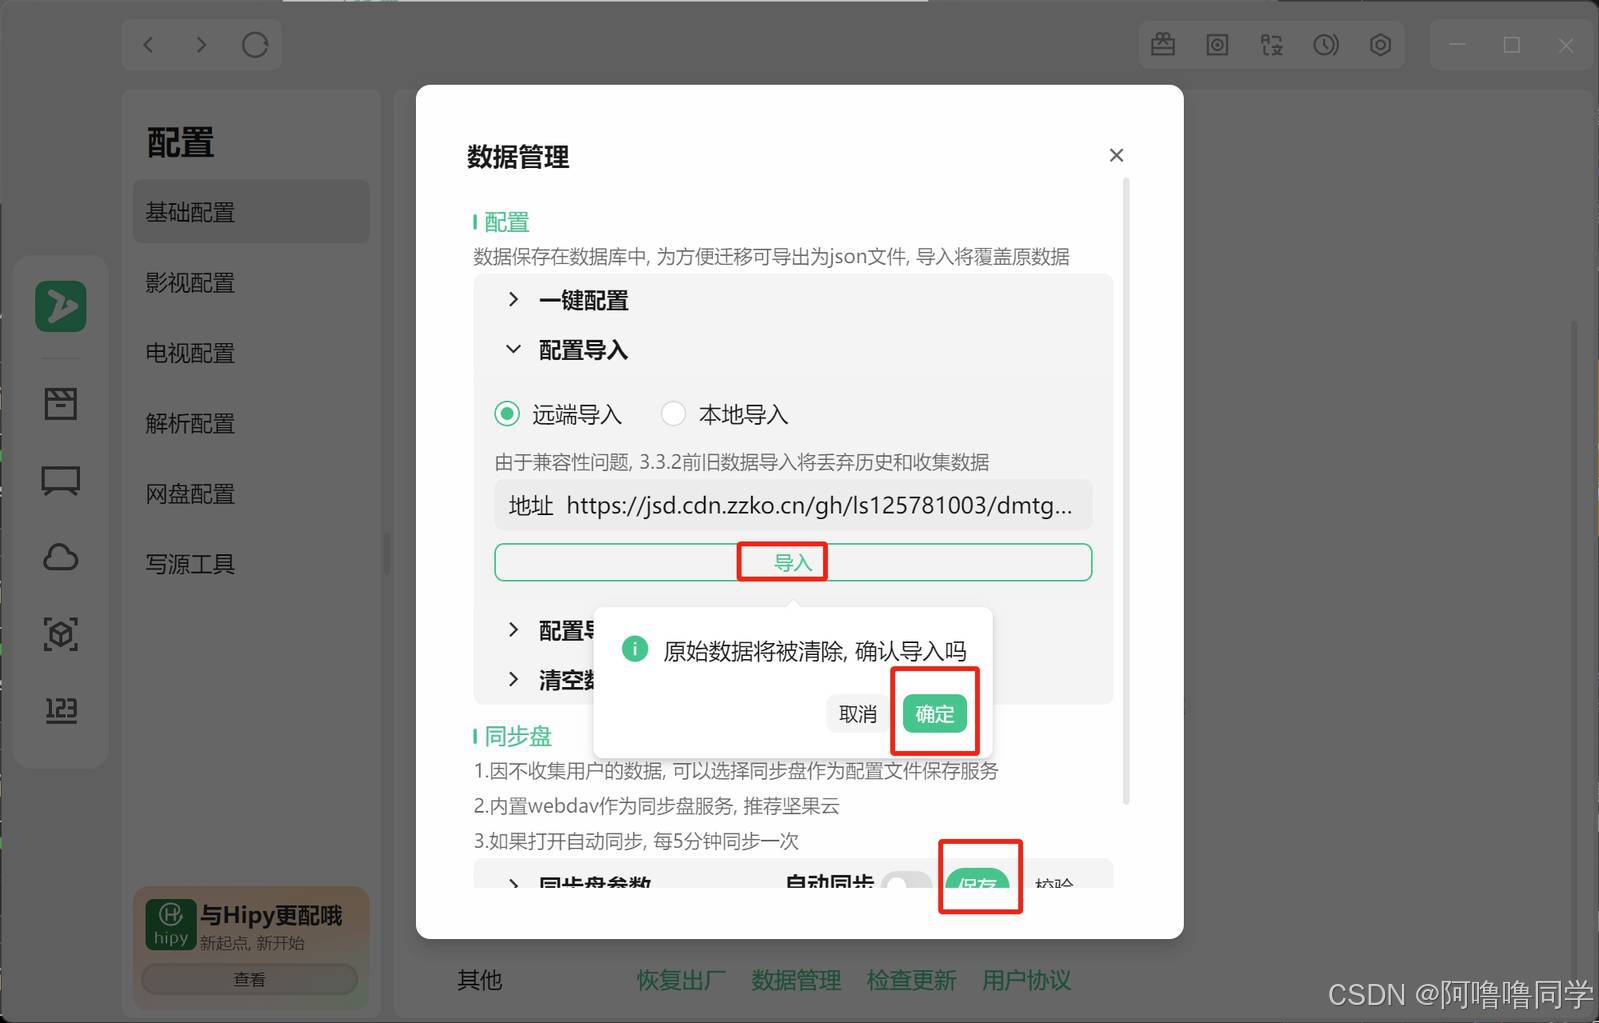Image resolution: width=1599 pixels, height=1023 pixels.
Task: Close the 数据管理 dialog
Action: click(x=1116, y=155)
